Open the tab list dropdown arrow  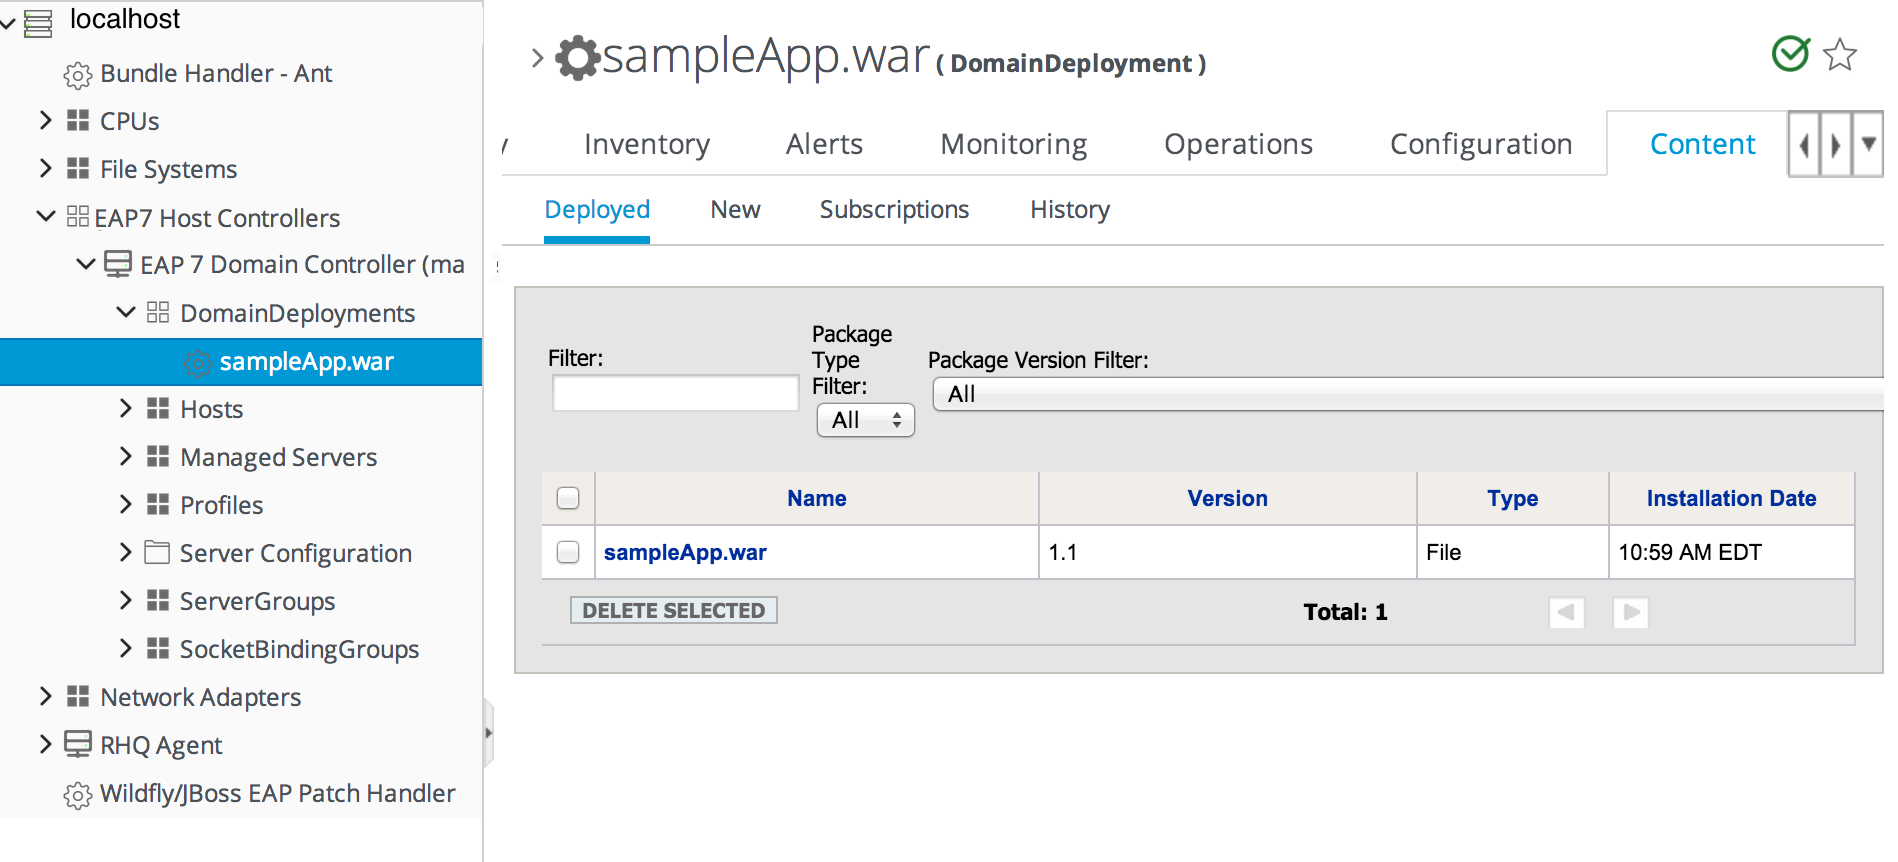[x=1867, y=145]
